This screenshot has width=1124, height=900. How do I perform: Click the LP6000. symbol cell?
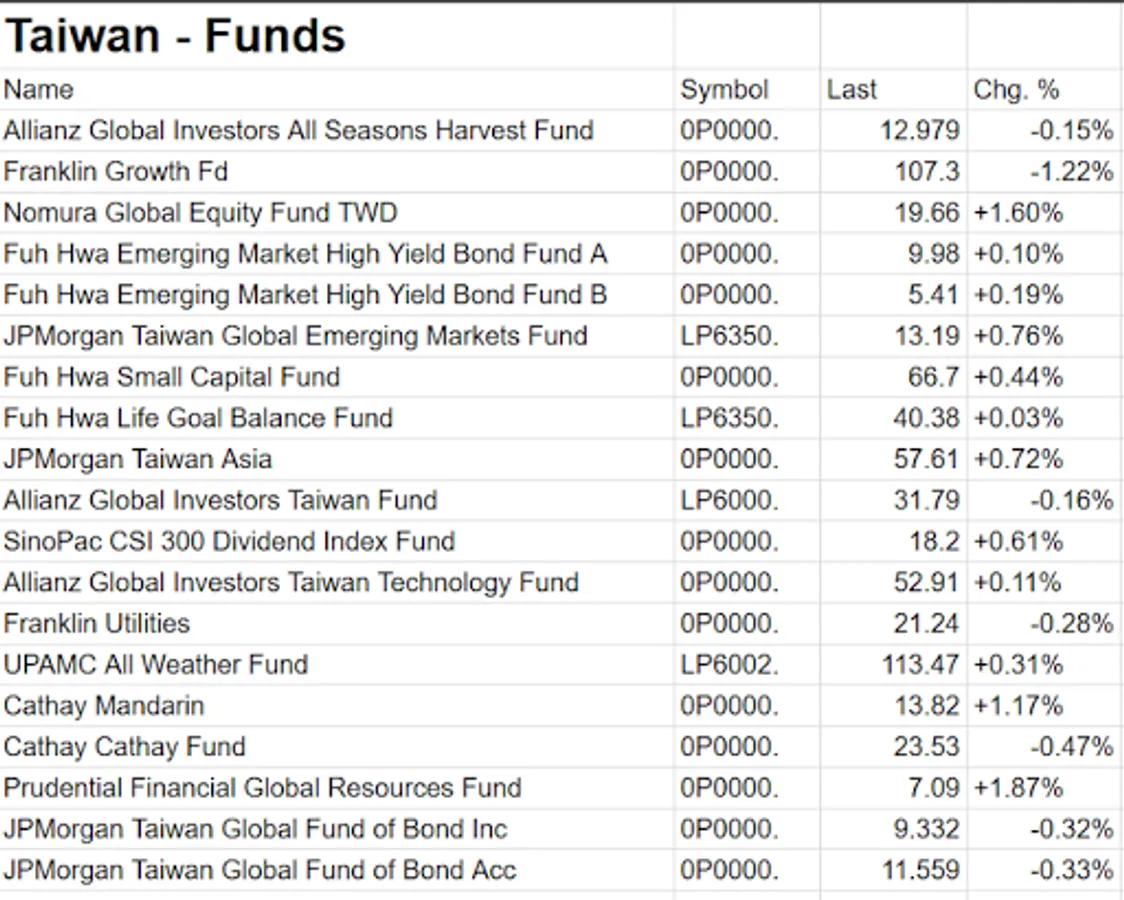click(x=729, y=500)
